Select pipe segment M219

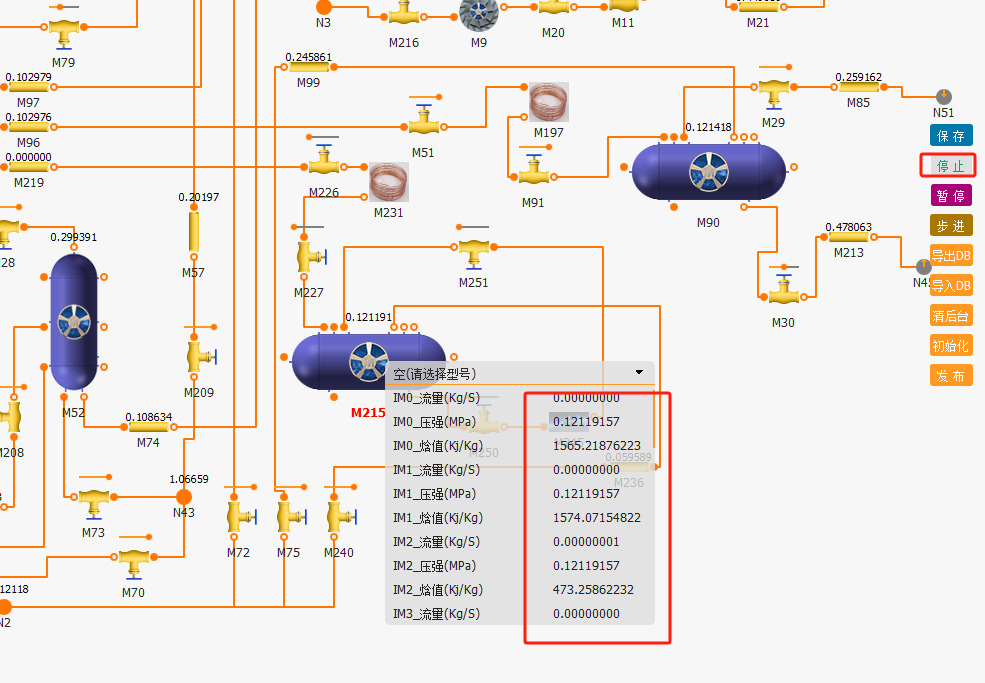point(28,167)
